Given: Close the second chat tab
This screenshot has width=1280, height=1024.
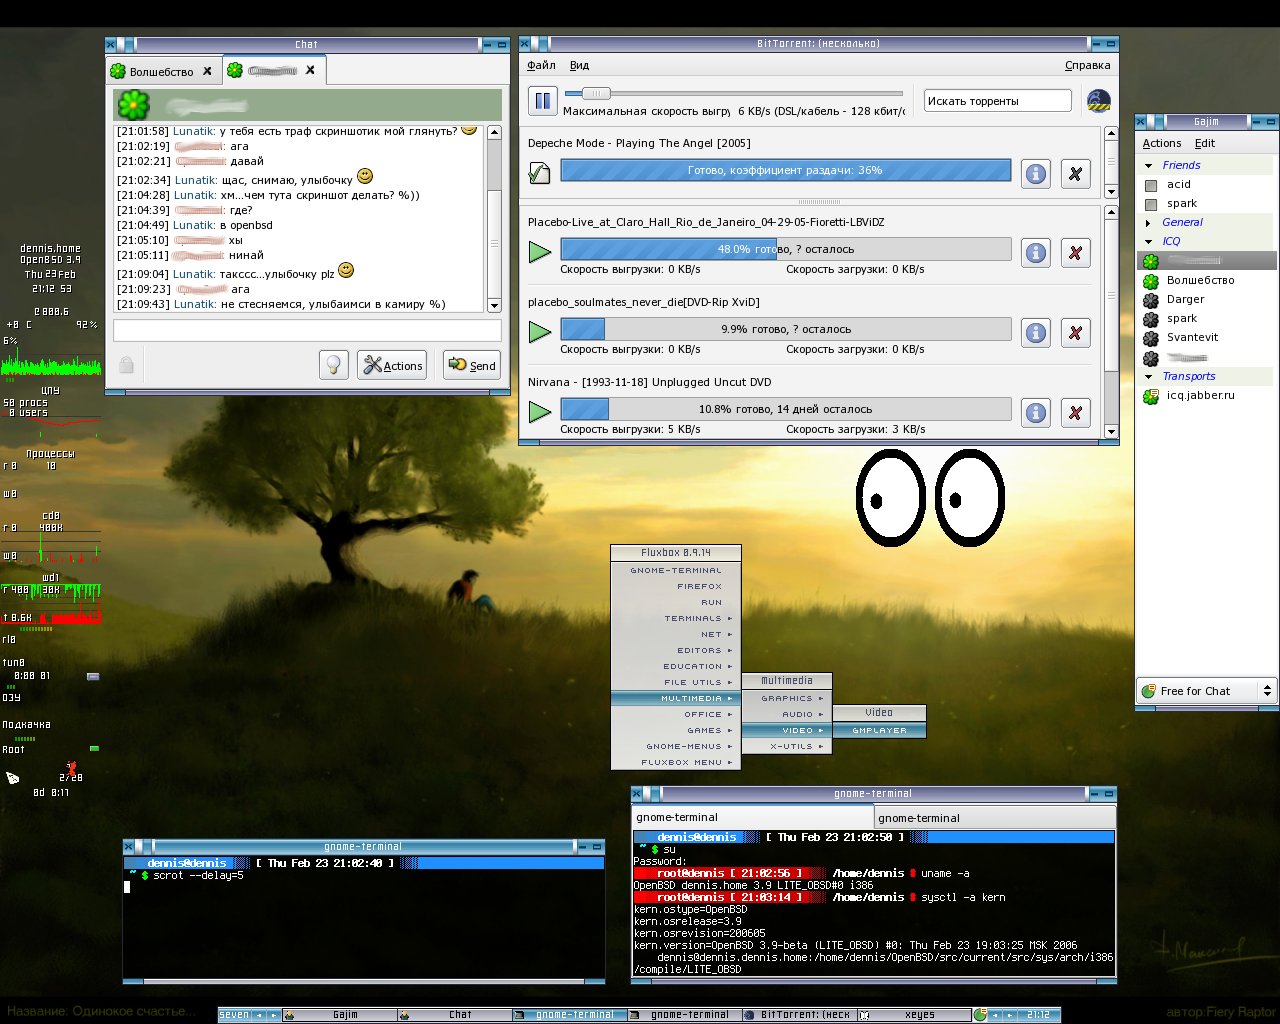Looking at the screenshot, I should [310, 70].
